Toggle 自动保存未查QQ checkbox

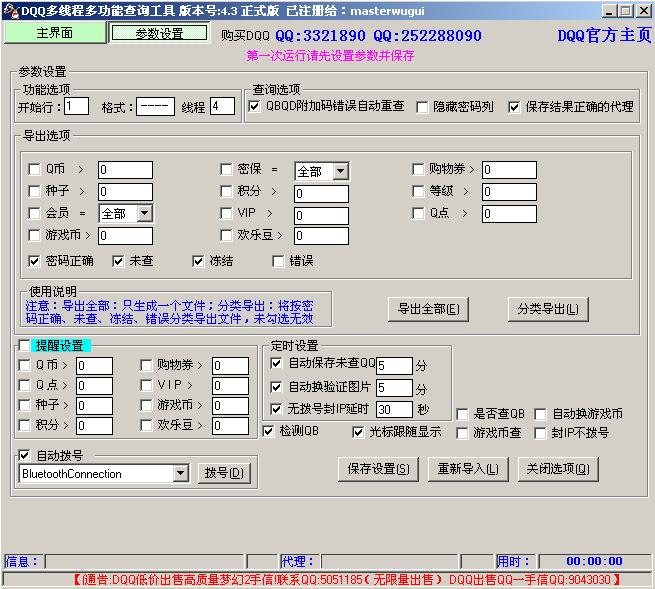click(276, 363)
